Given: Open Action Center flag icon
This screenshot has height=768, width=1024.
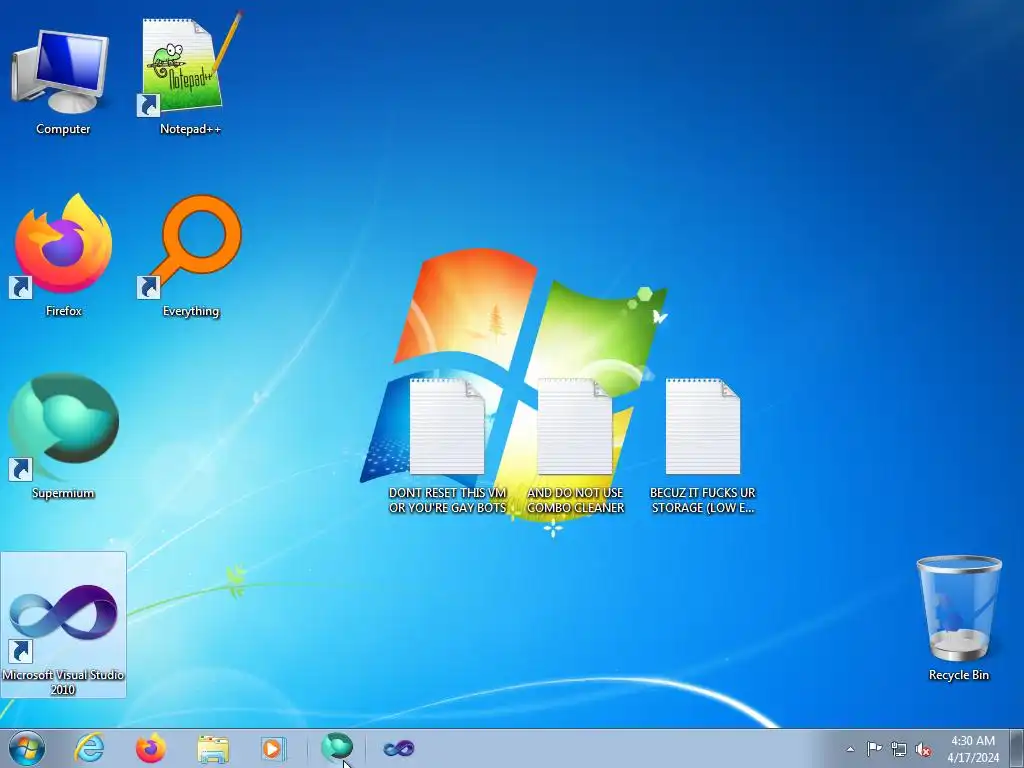Looking at the screenshot, I should point(874,748).
